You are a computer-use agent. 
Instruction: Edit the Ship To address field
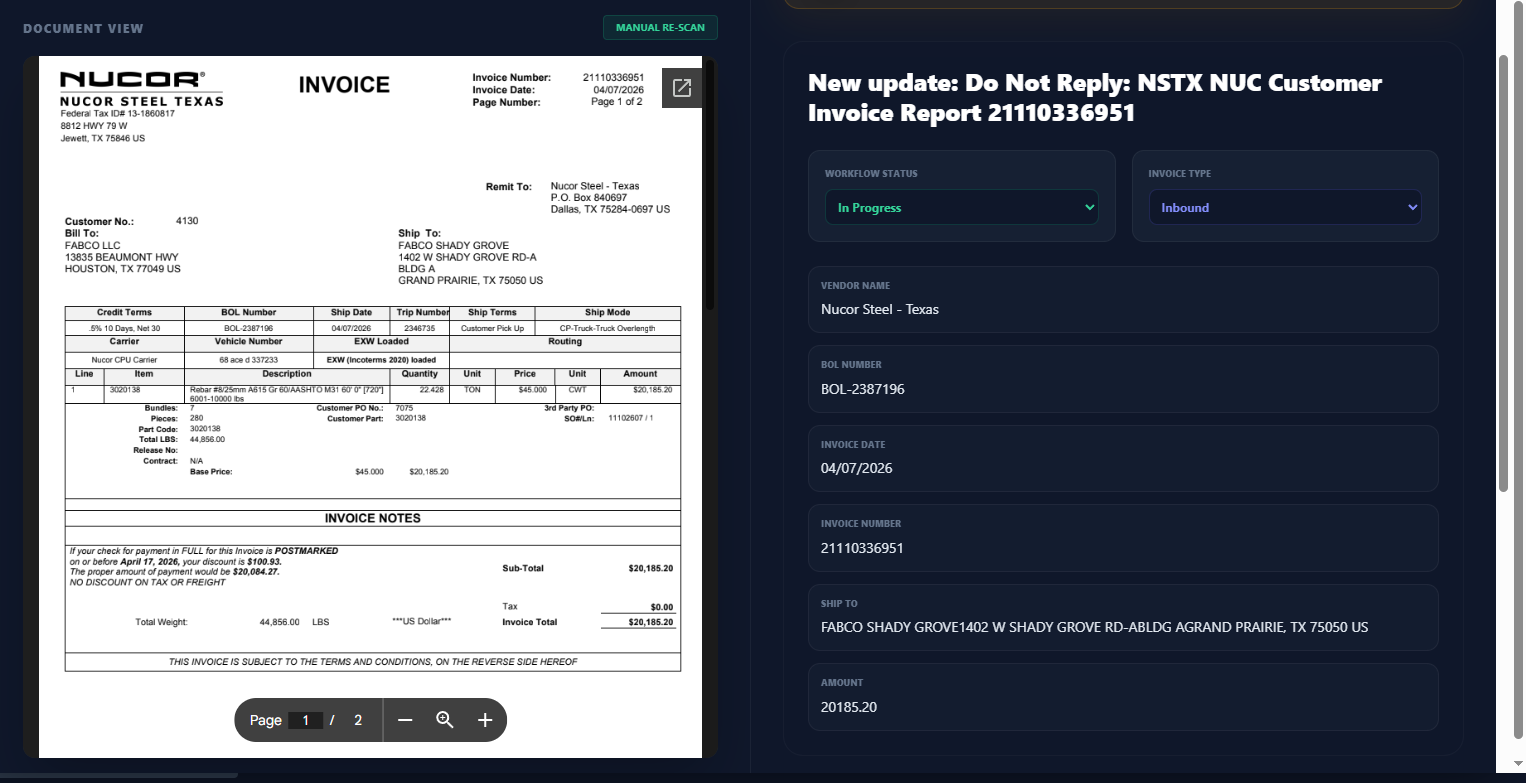pyautogui.click(x=1123, y=617)
